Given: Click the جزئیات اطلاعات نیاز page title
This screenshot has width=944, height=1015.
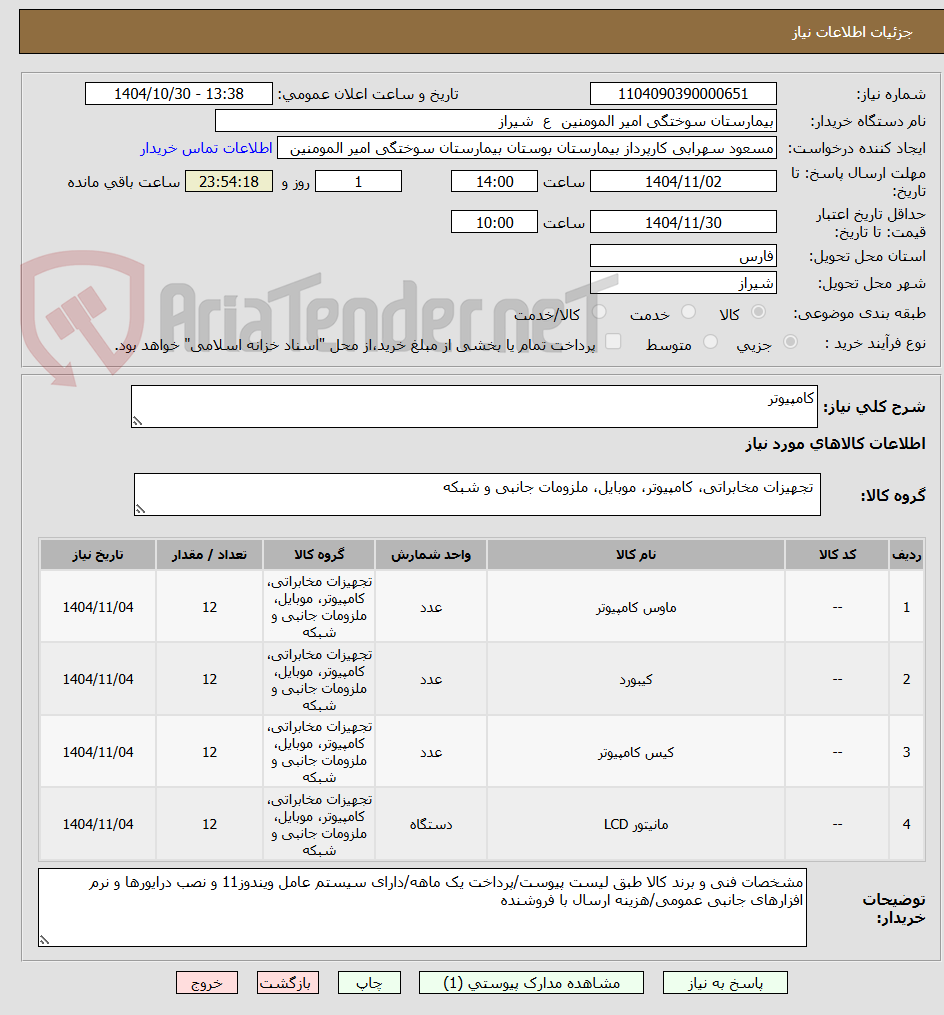Looking at the screenshot, I should (852, 32).
